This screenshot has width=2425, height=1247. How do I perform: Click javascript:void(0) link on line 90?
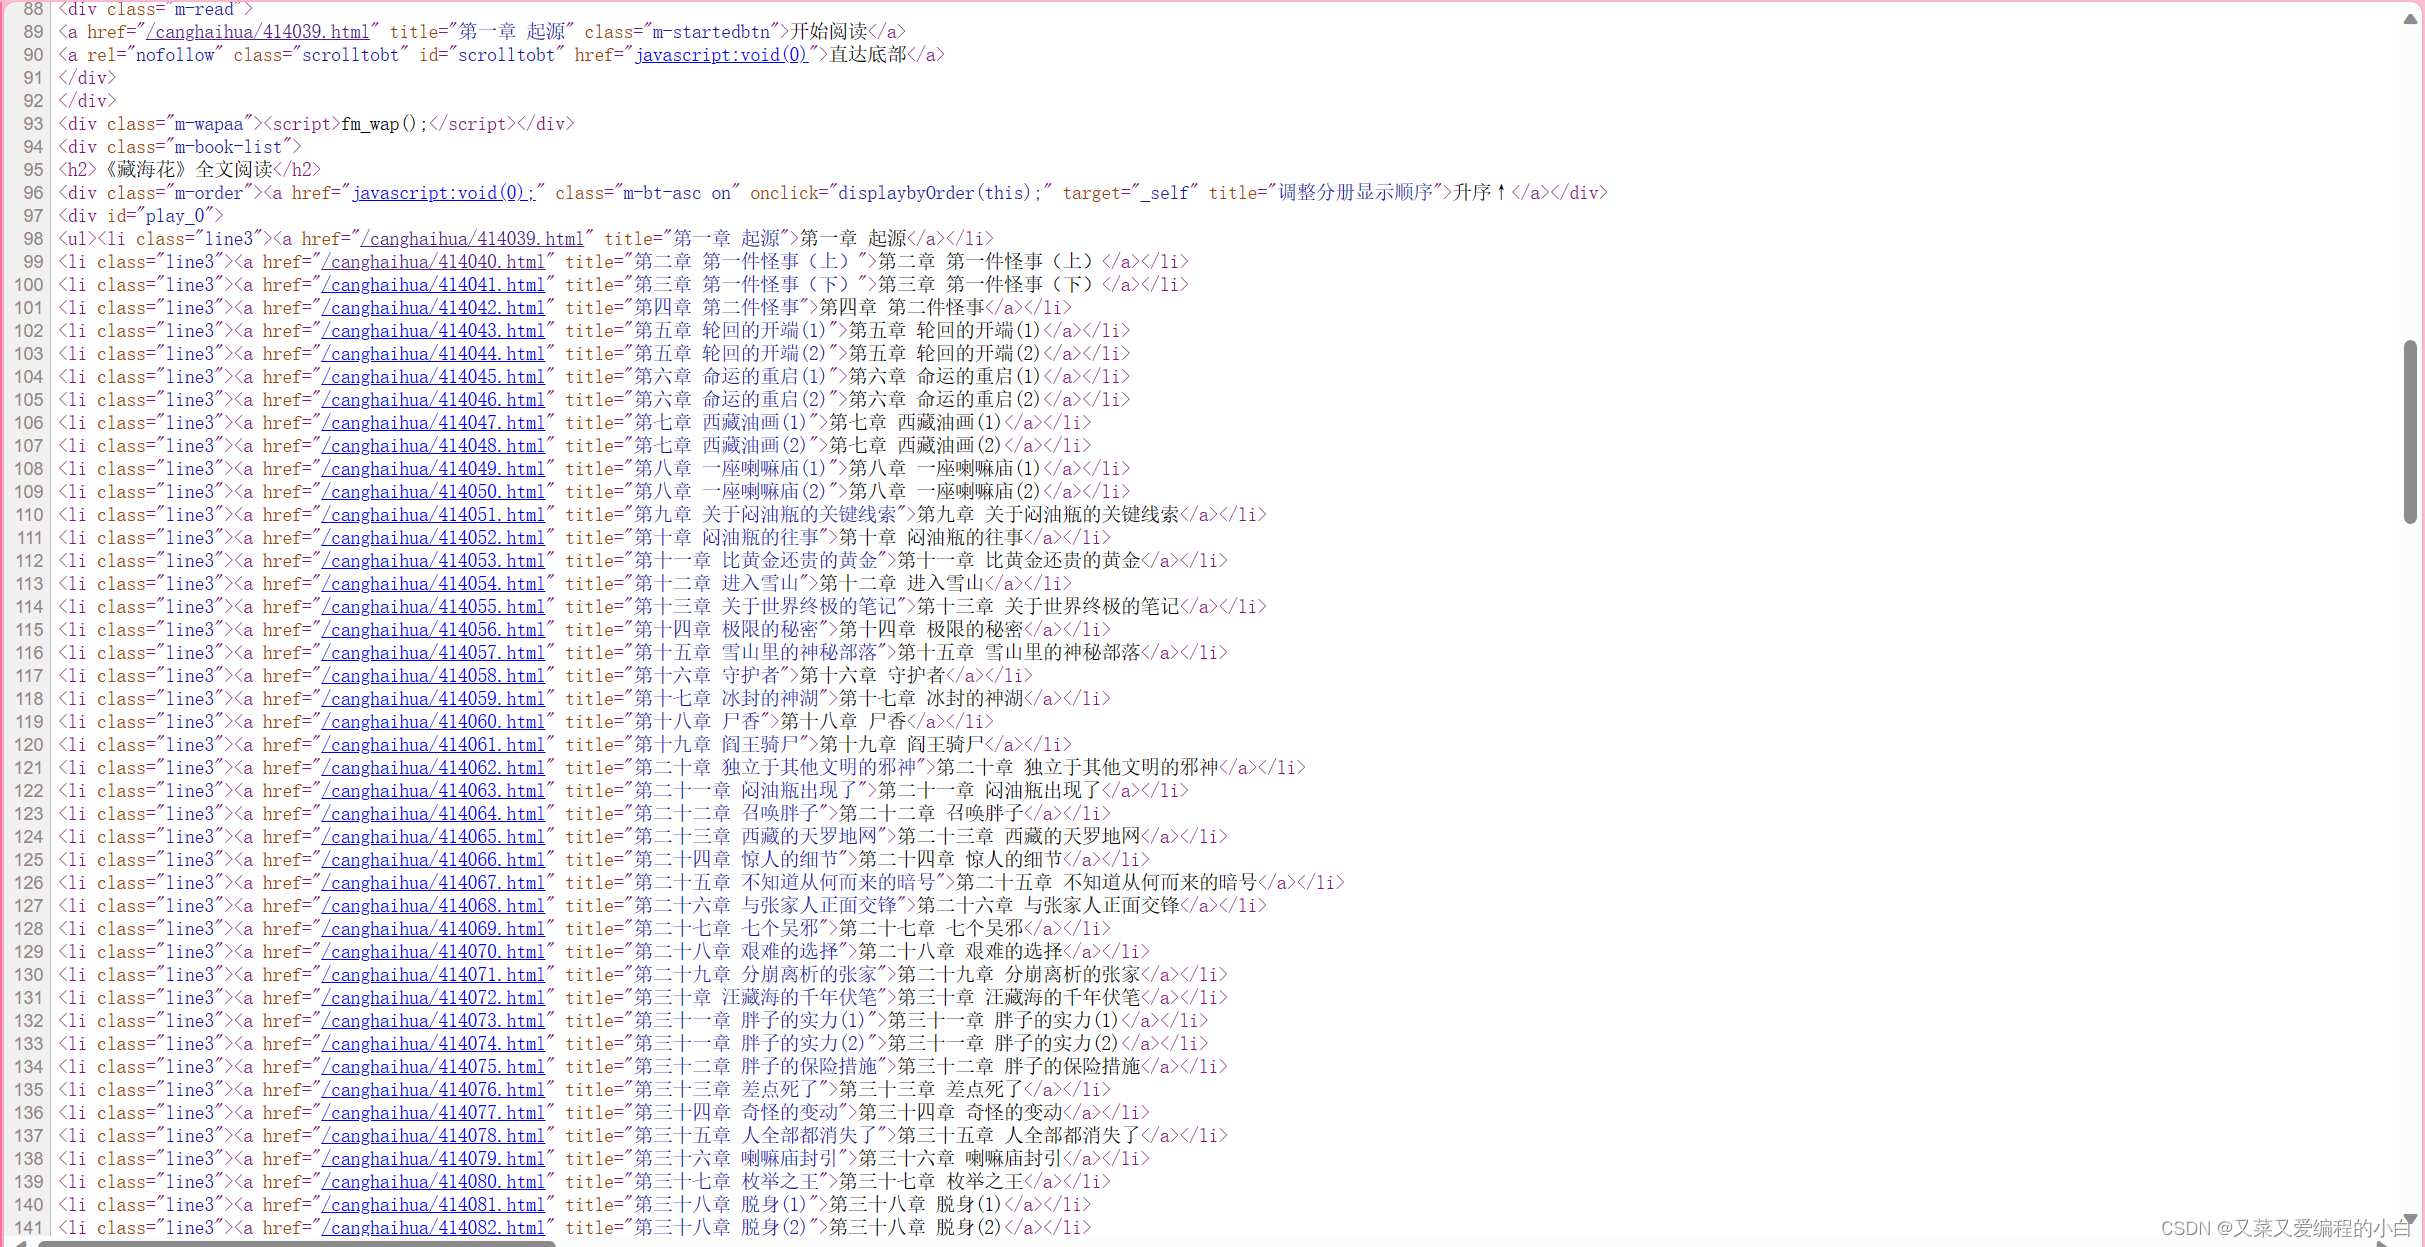(721, 55)
